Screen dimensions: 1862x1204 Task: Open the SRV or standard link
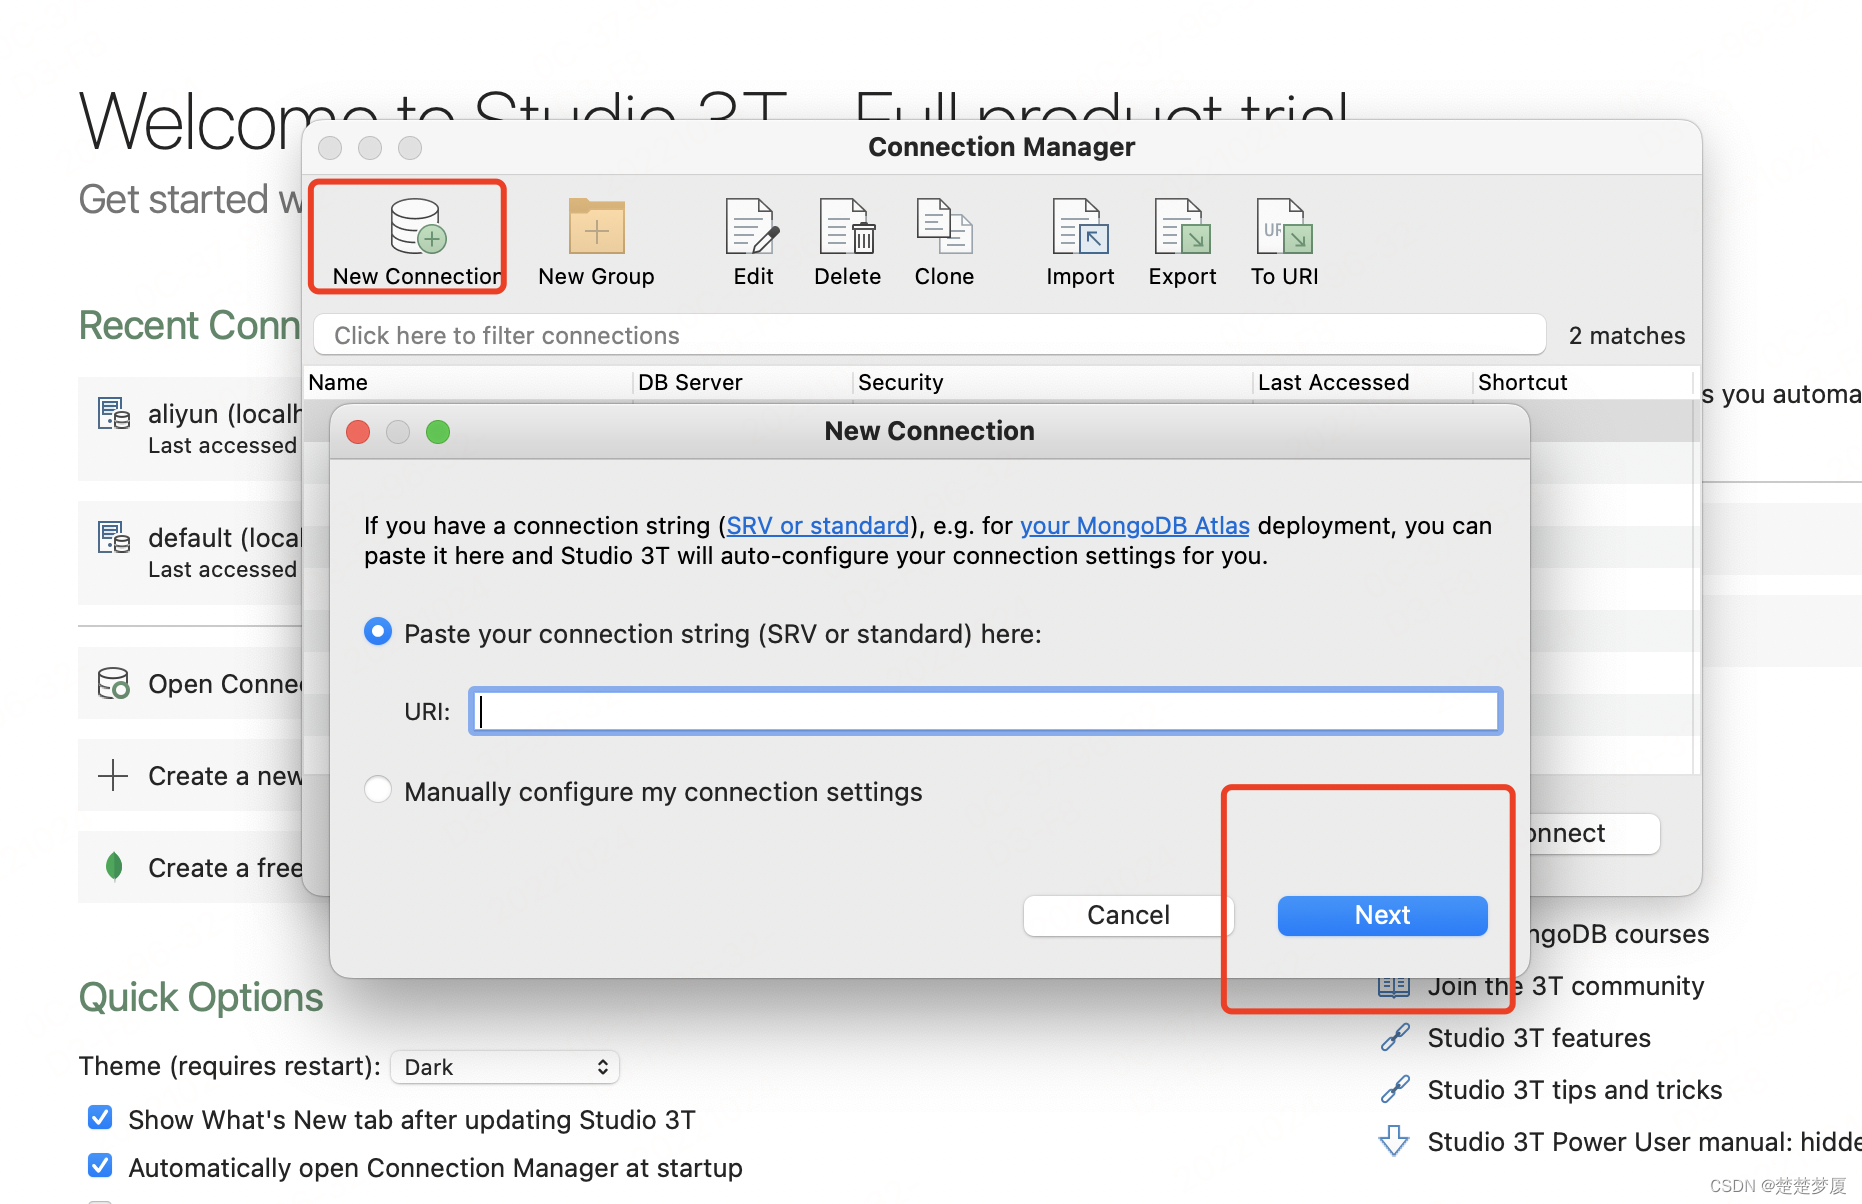coord(818,526)
